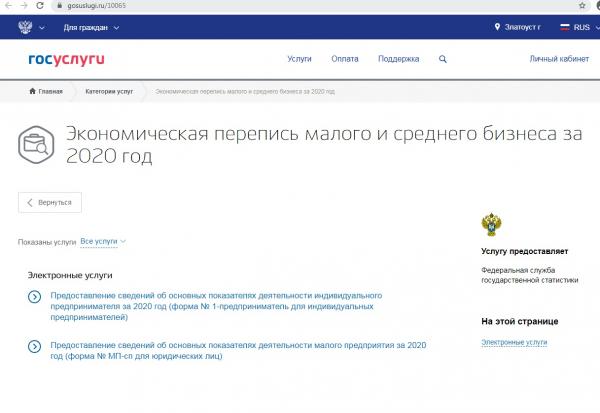Viewport: 600px width, 413px height.
Task: Click arrow icon beside the 1-предприниматель form service
Action: [34, 297]
